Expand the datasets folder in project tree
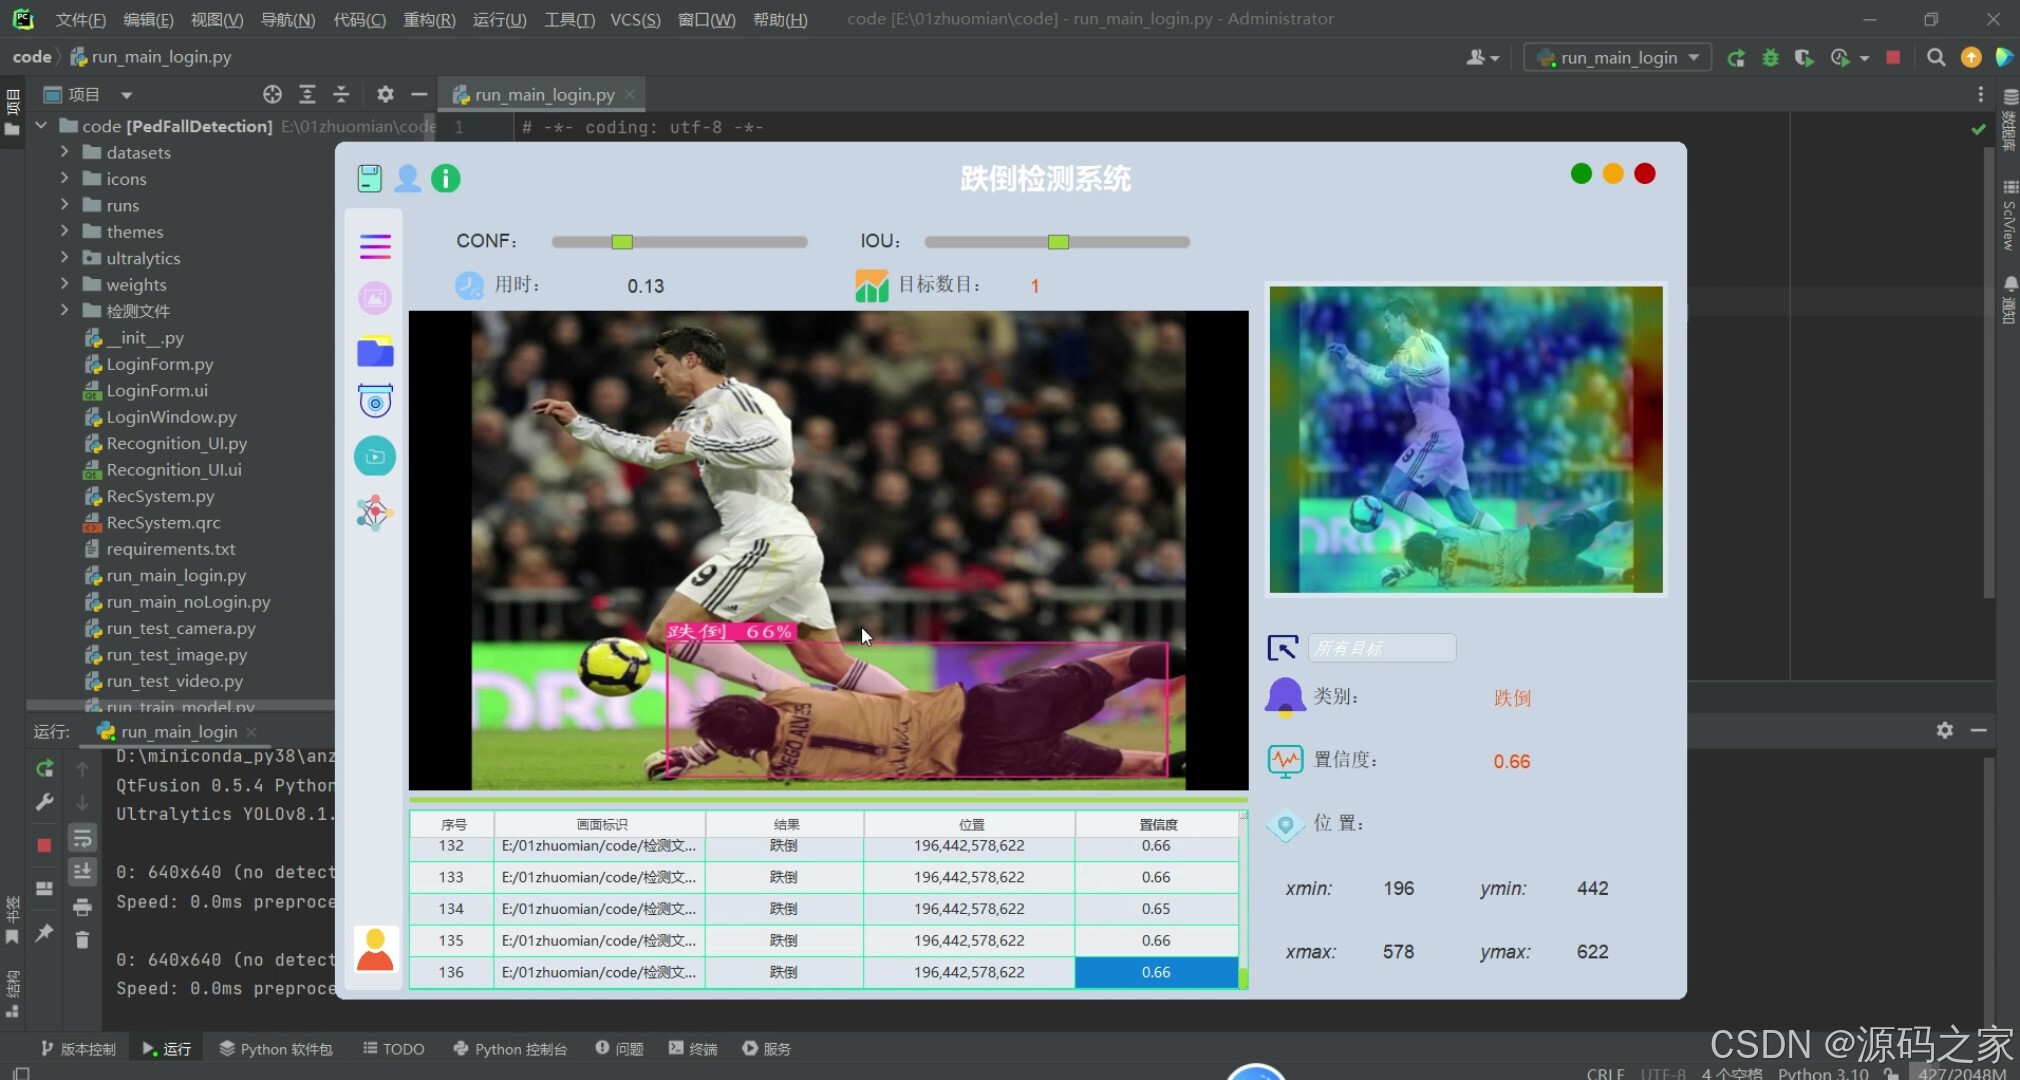 pos(64,152)
